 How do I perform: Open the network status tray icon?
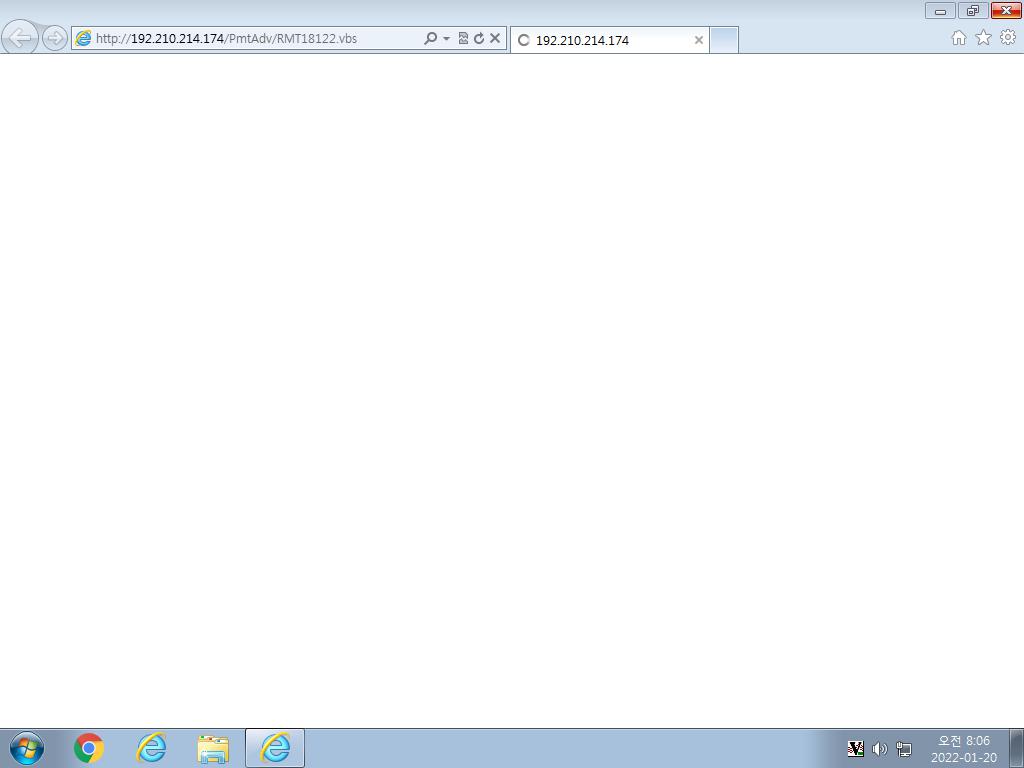click(x=904, y=748)
